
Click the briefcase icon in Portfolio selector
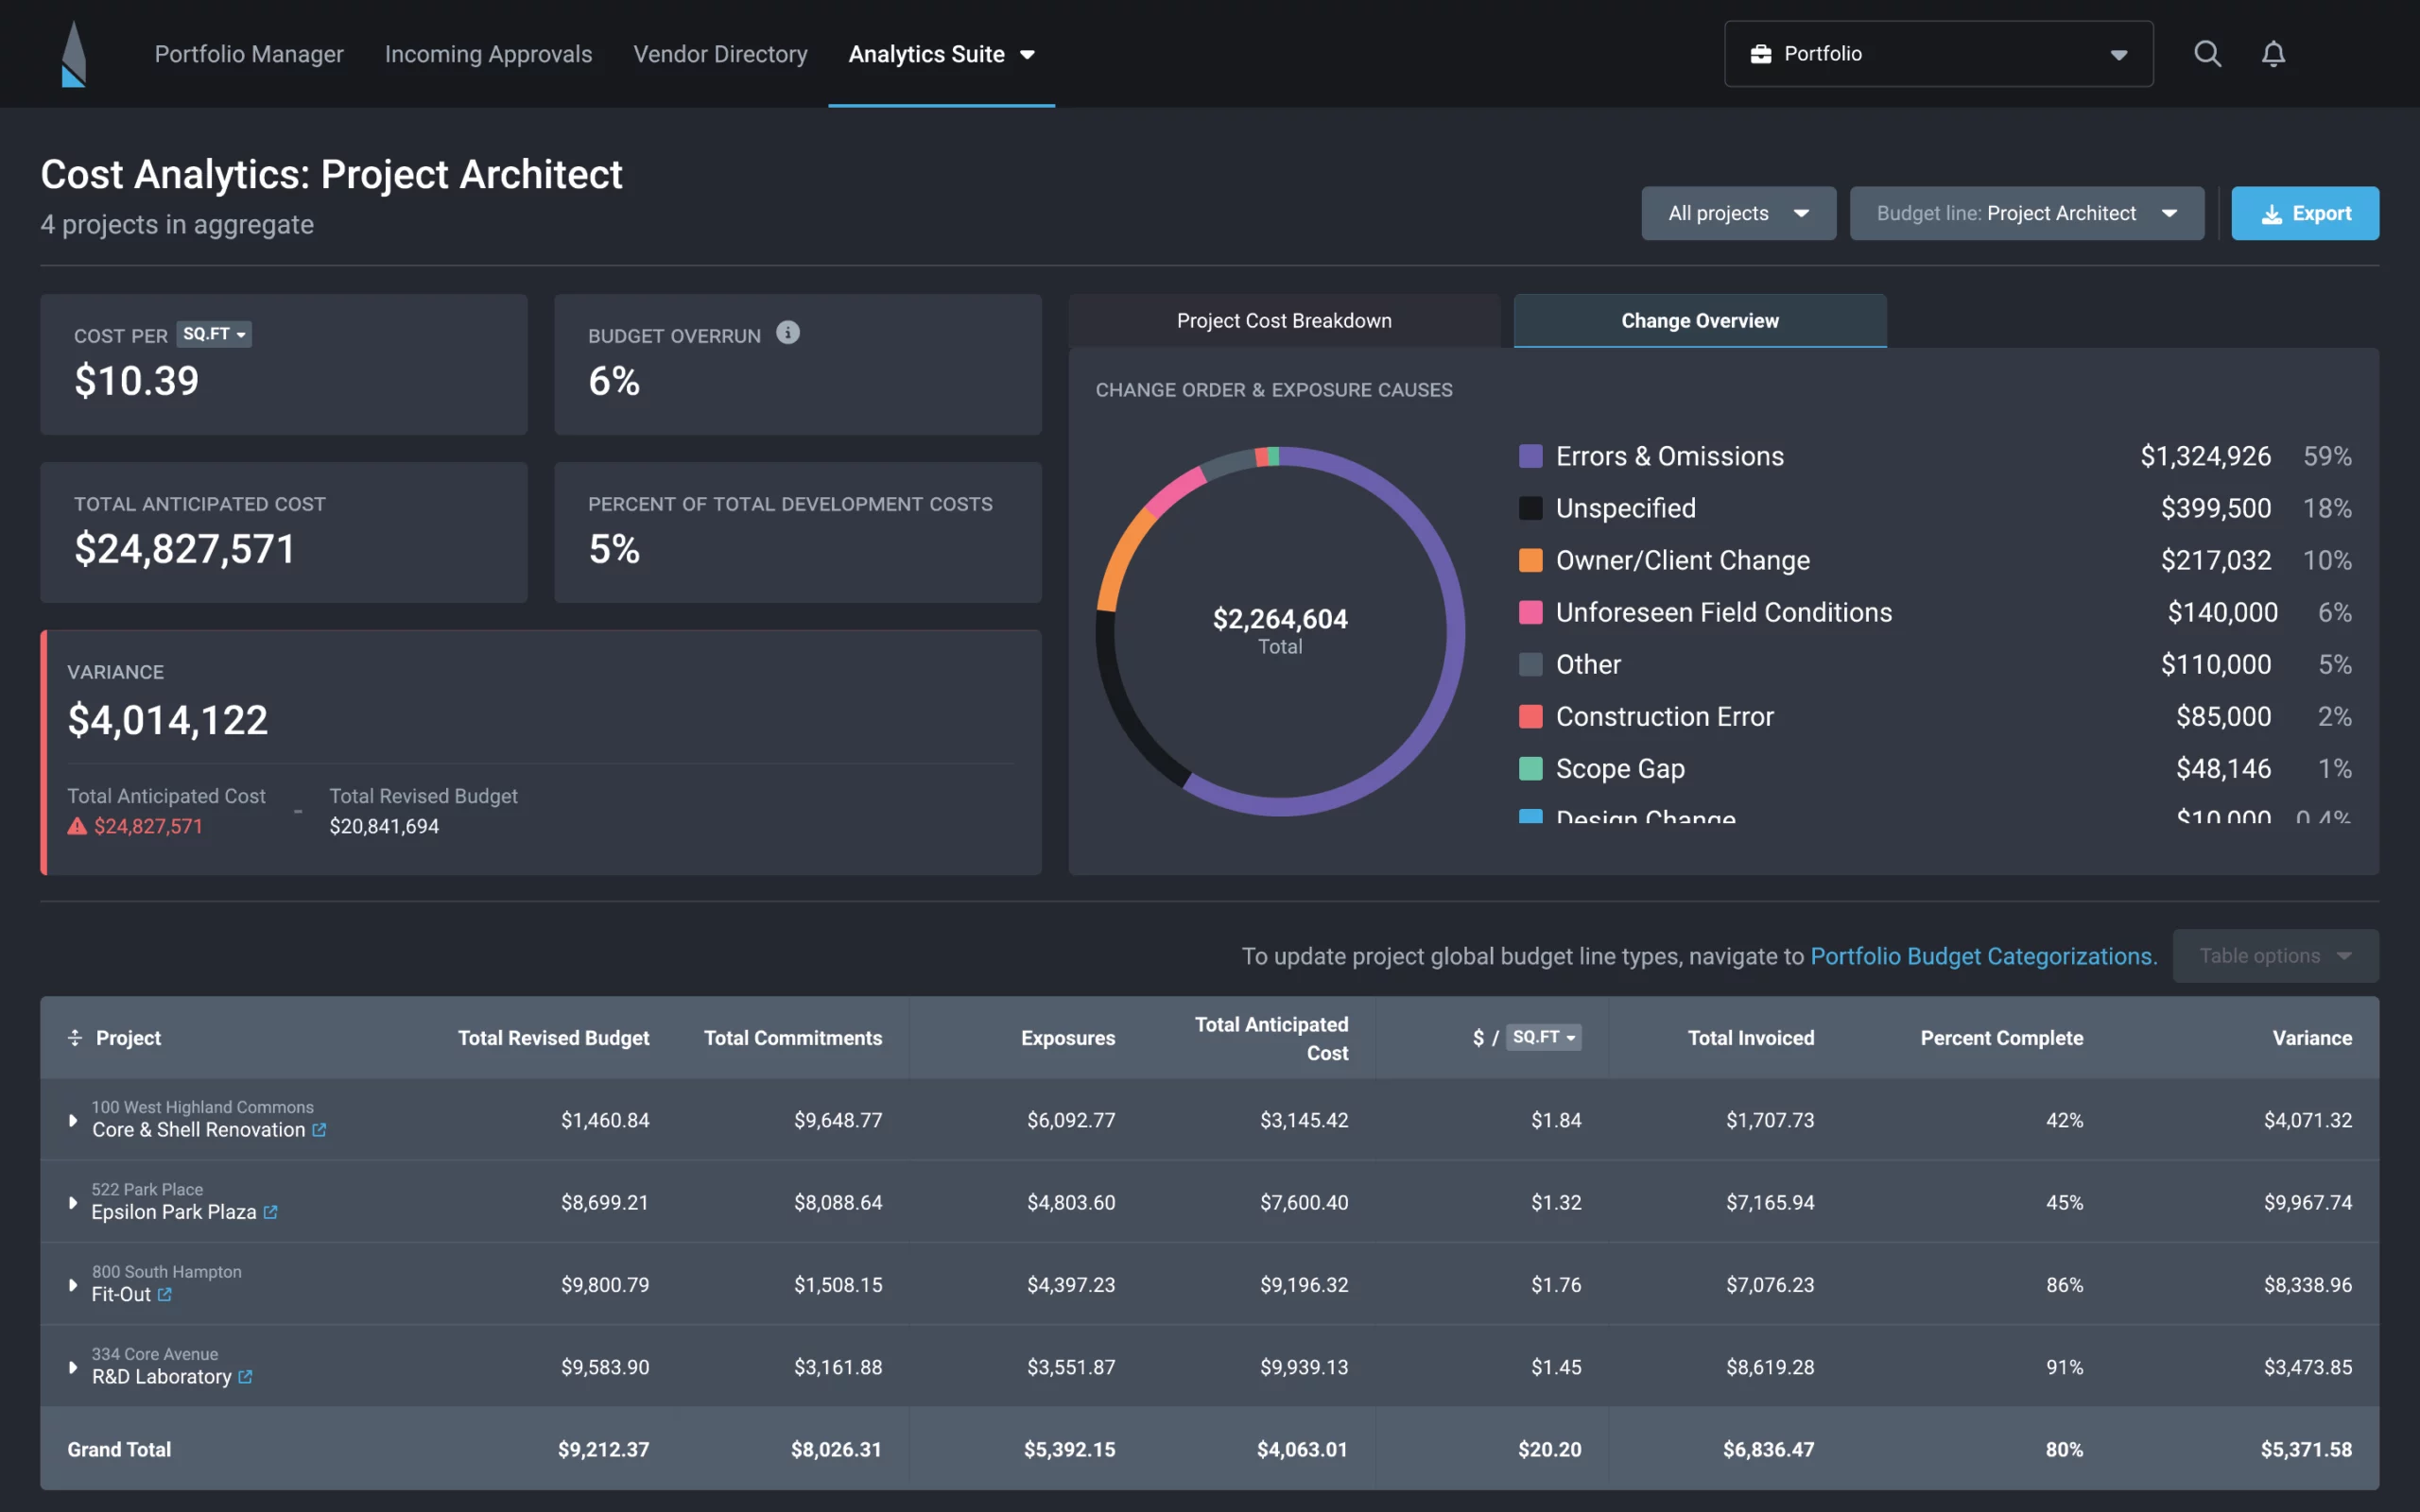point(1763,53)
